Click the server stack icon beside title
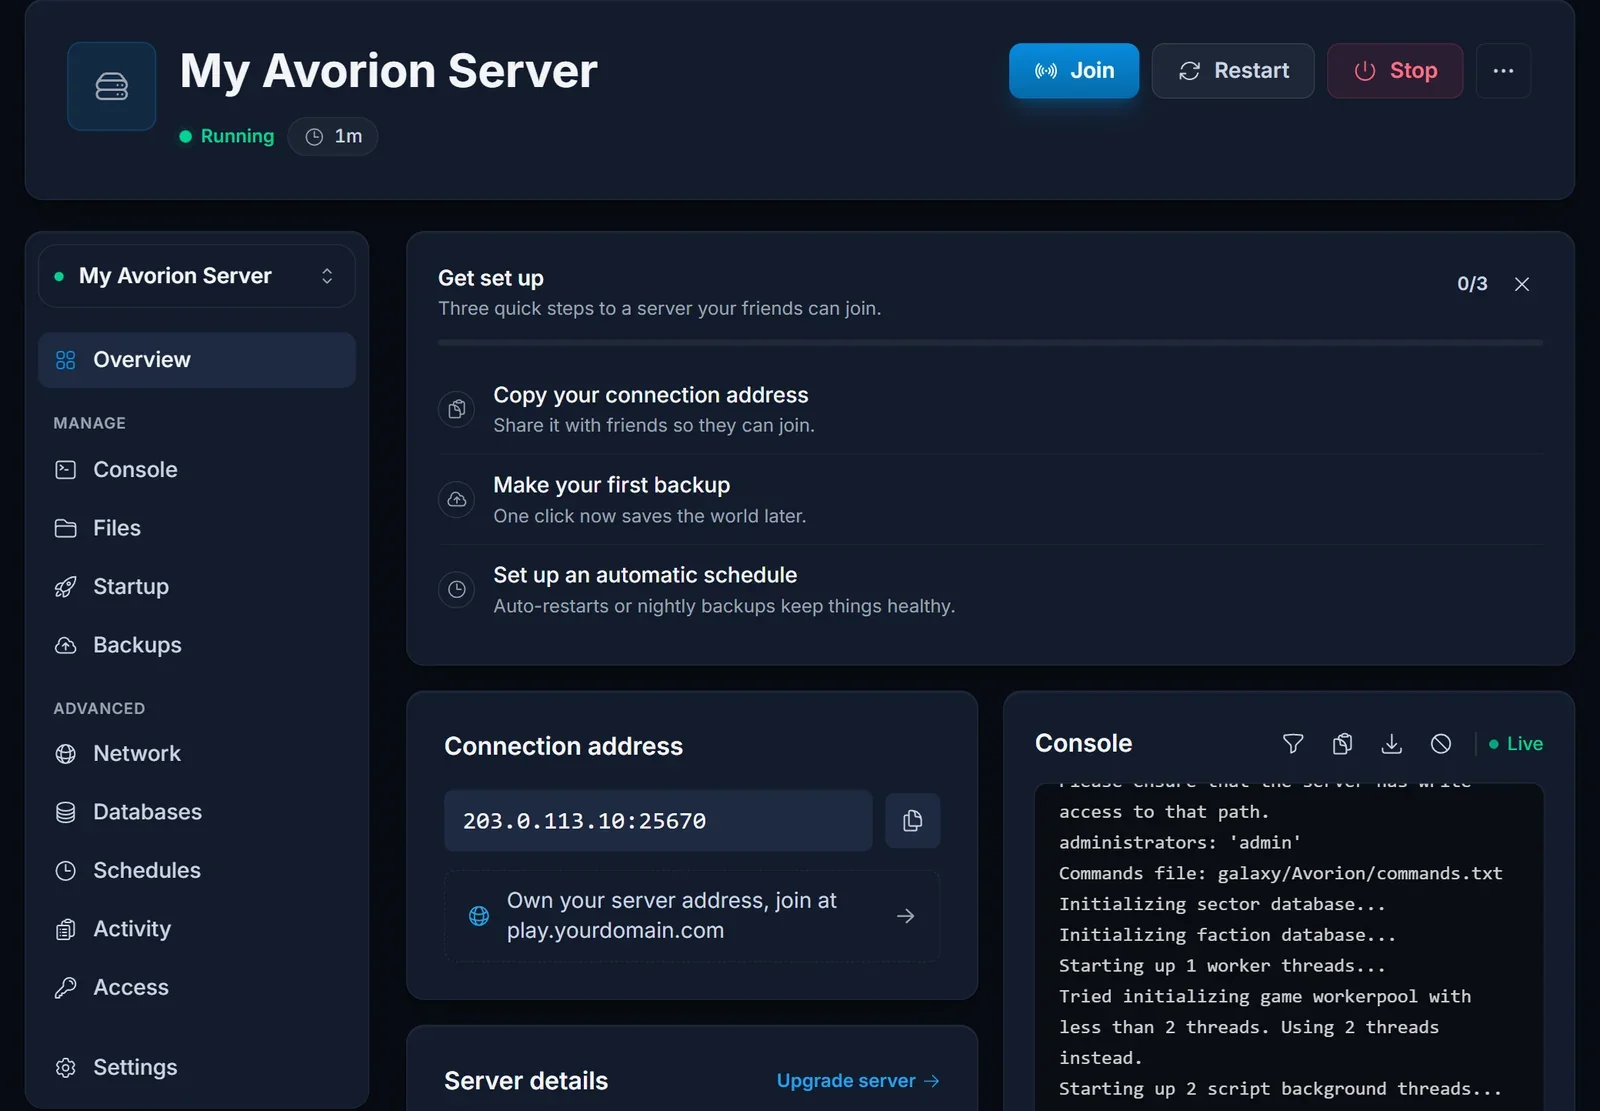The height and width of the screenshot is (1111, 1600). click(x=112, y=86)
